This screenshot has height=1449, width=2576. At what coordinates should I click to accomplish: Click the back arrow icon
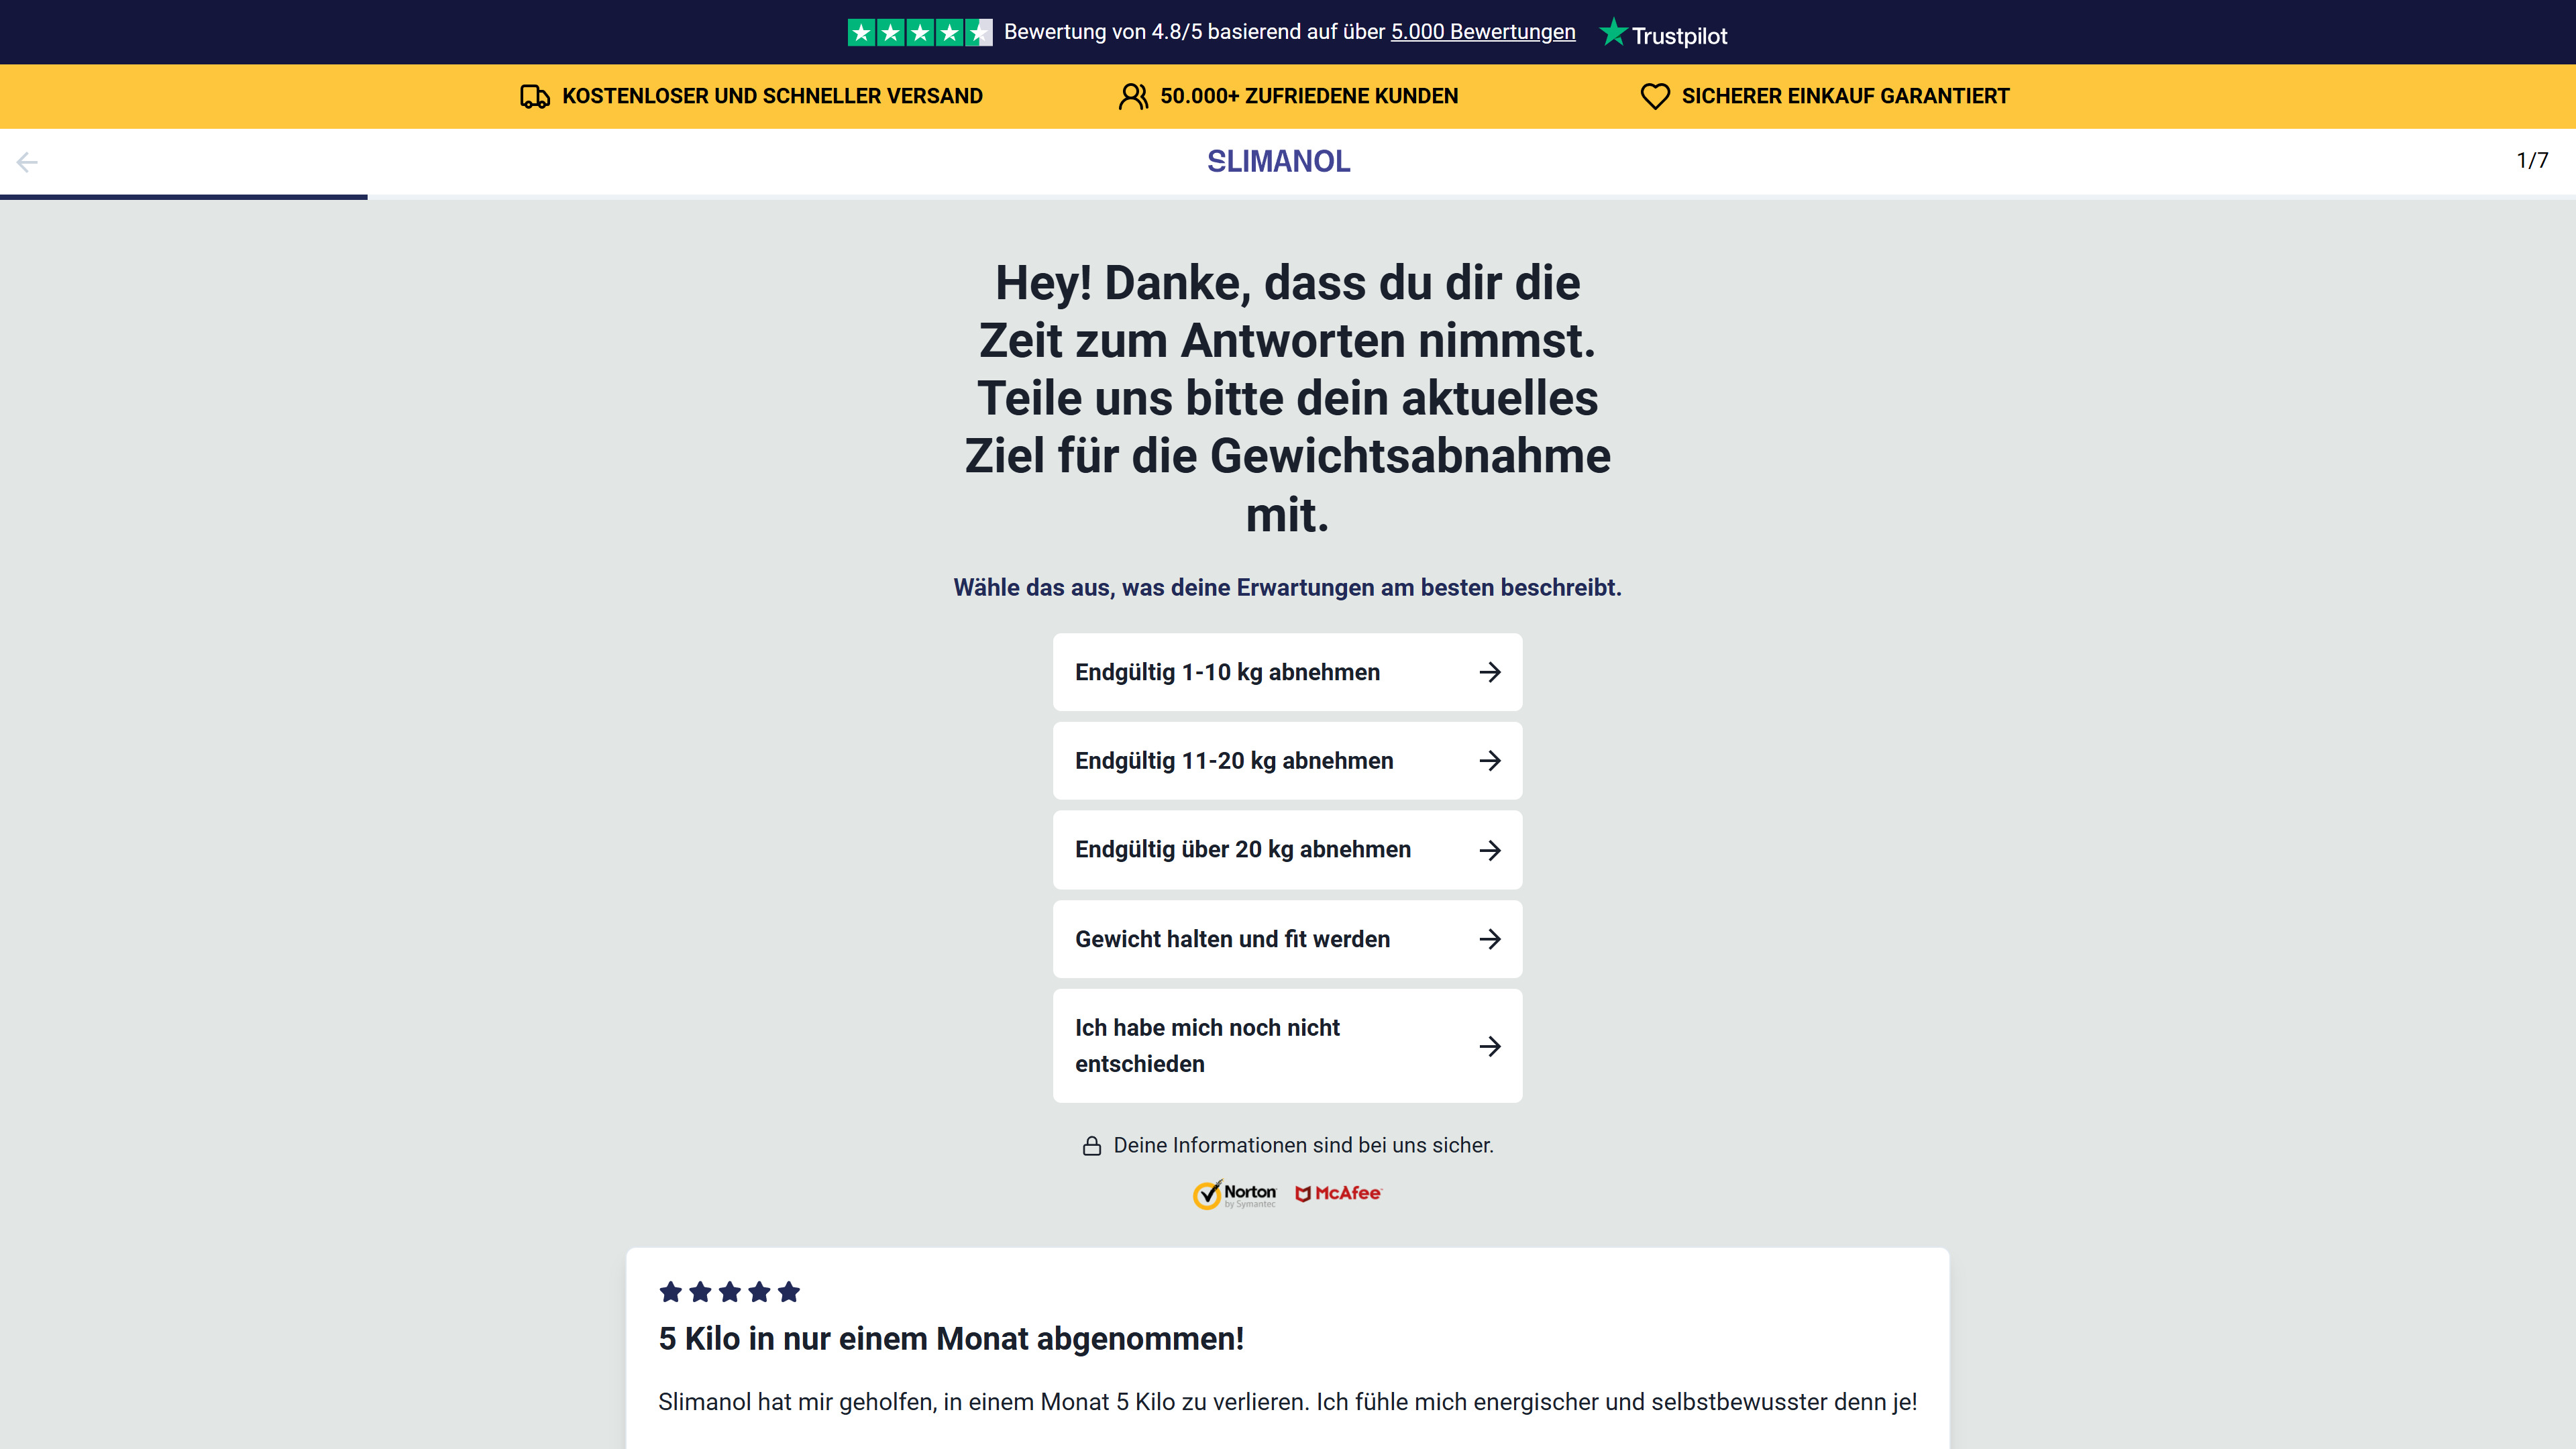coord(27,162)
